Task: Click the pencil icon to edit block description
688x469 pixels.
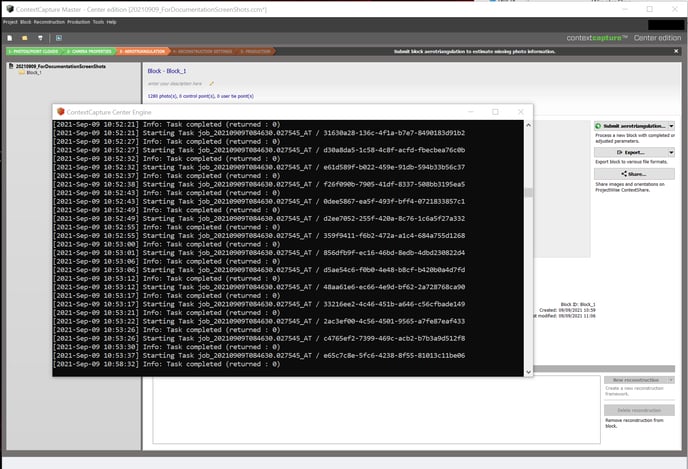Action: click(x=211, y=83)
